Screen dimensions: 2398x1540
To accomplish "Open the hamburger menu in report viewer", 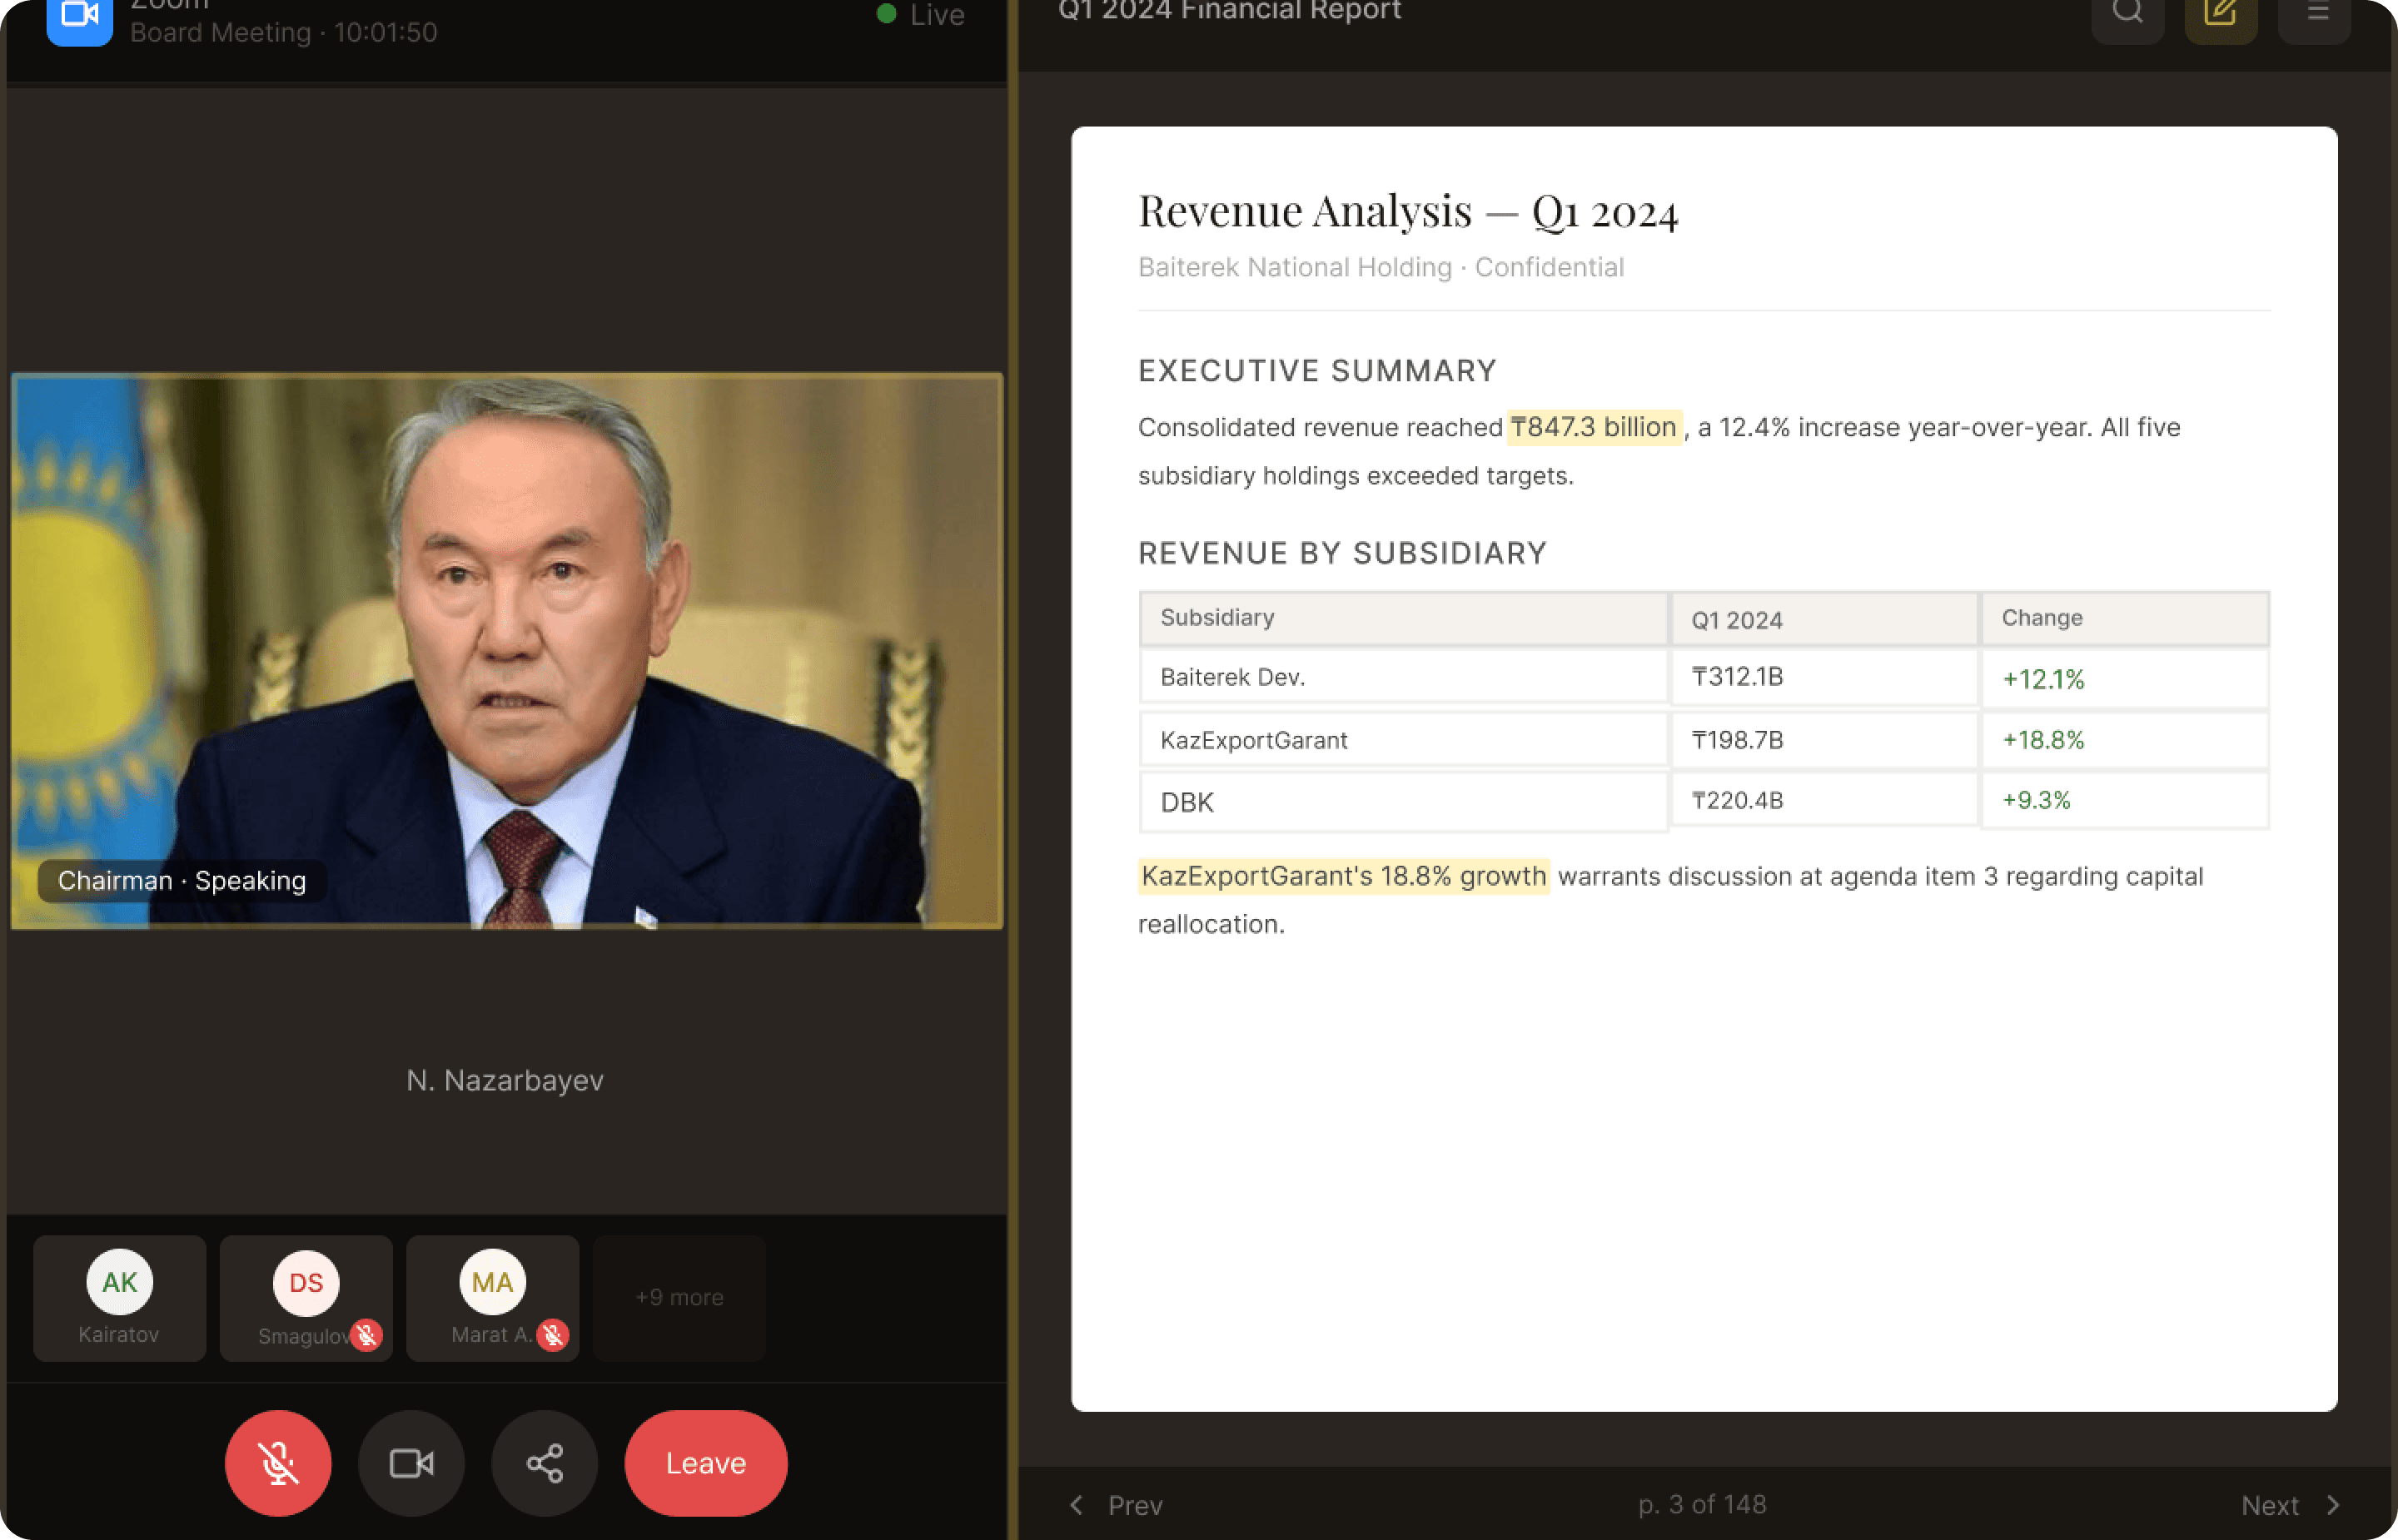I will click(x=2314, y=14).
